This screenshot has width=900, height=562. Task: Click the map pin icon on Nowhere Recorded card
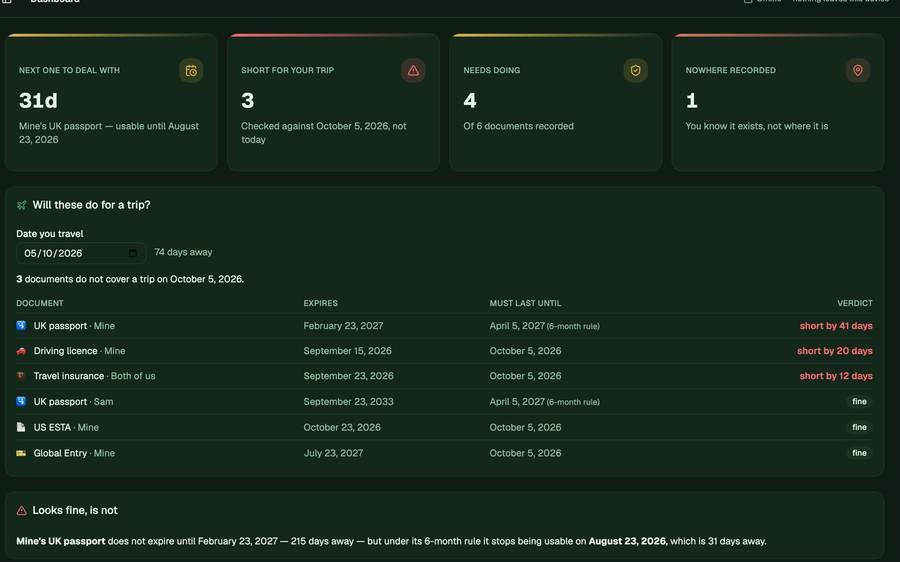[858, 71]
